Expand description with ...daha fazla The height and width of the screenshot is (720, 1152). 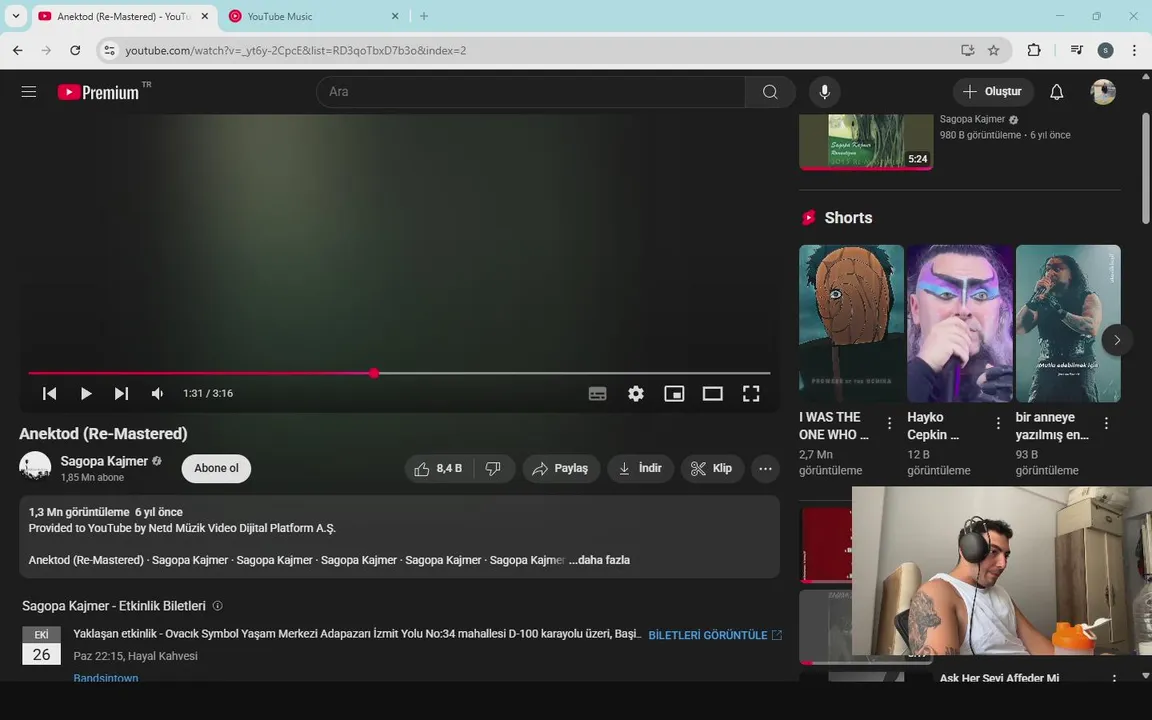click(x=600, y=560)
